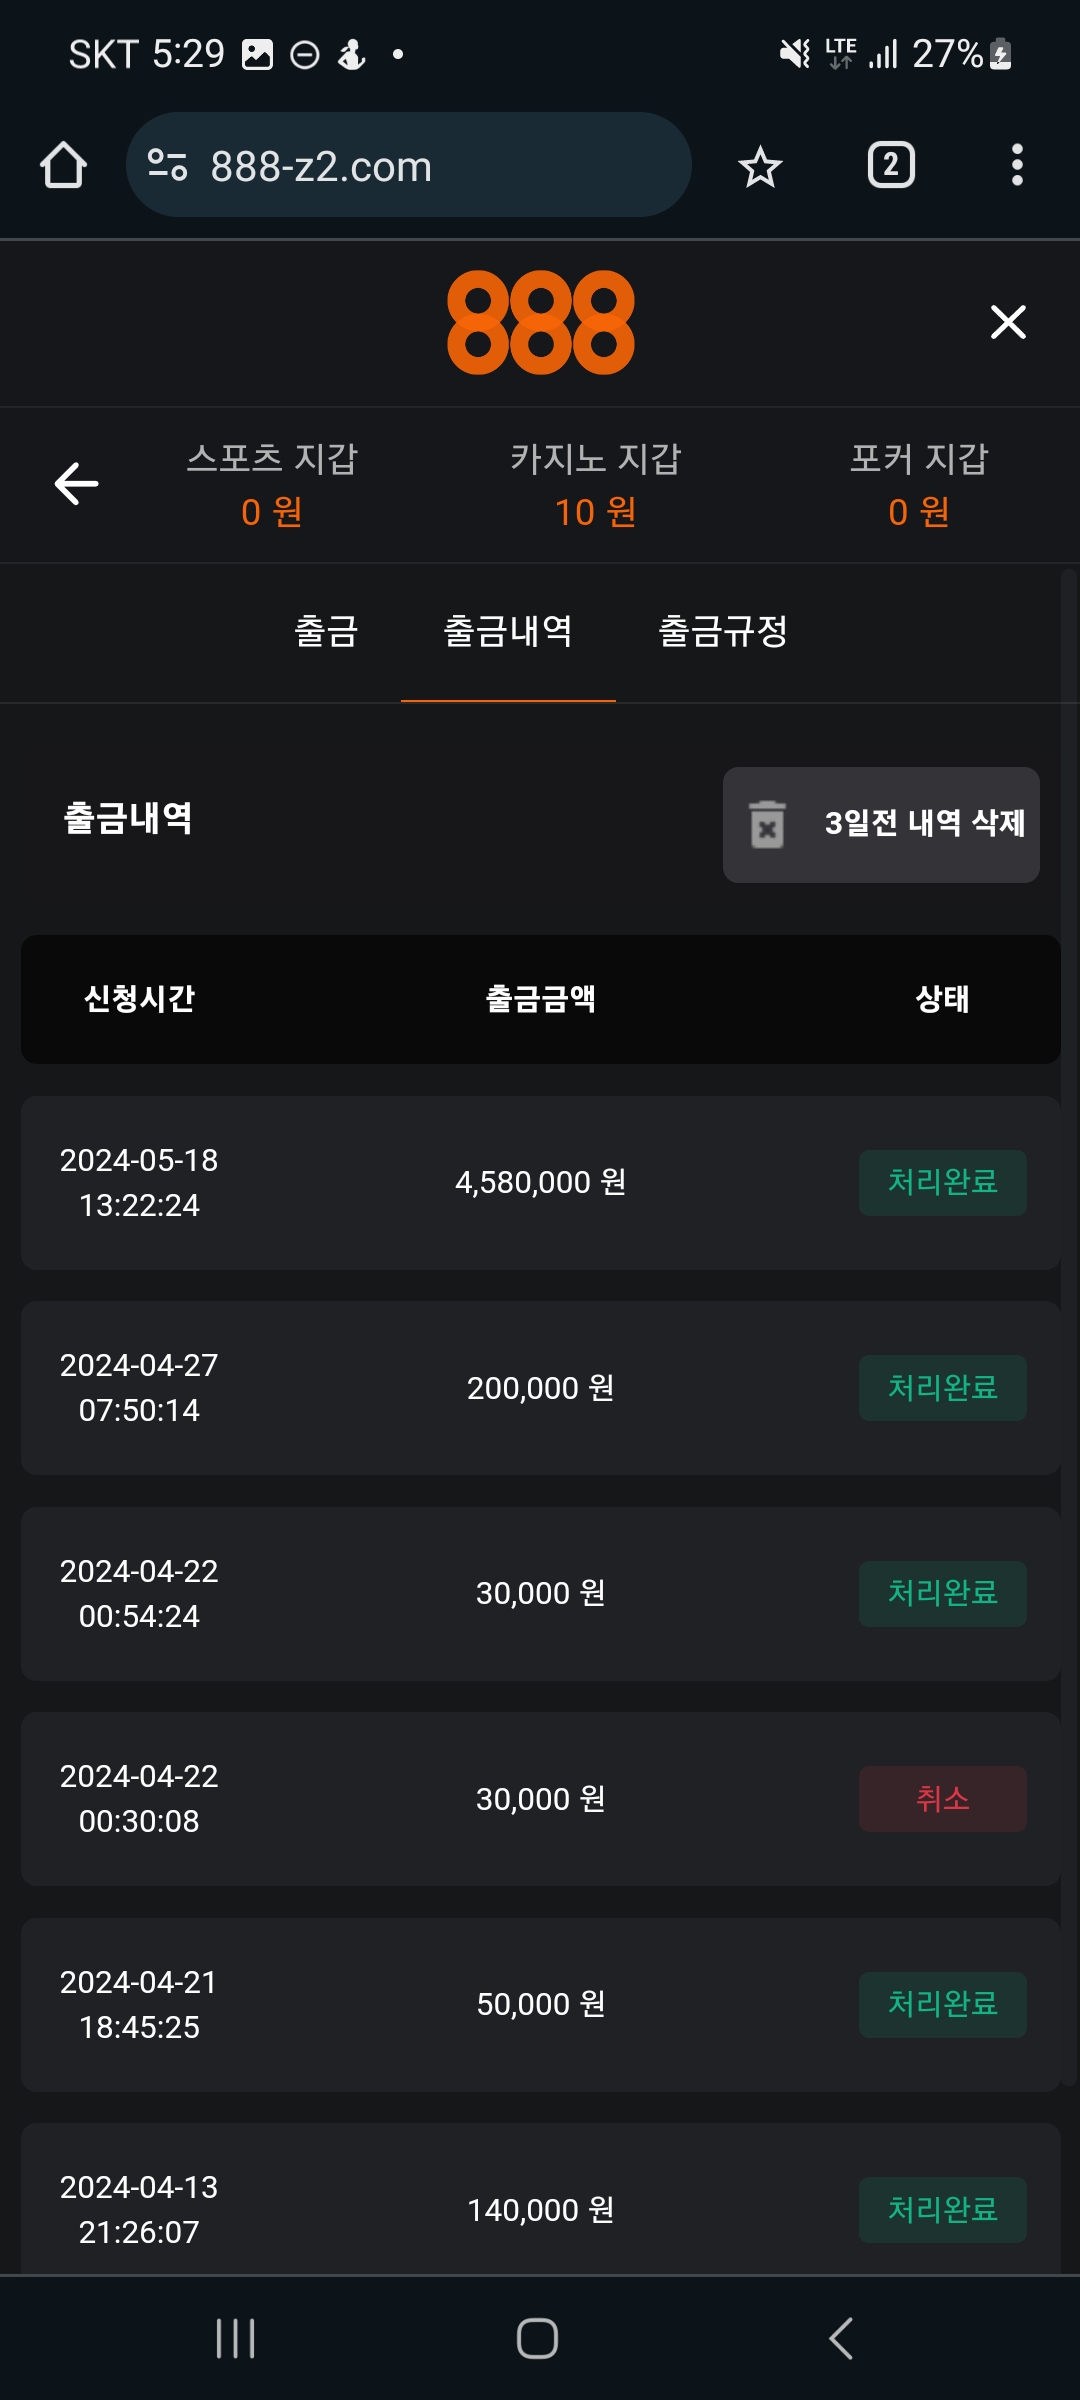1080x2400 pixels.
Task: Select the 카지노 지갑 balance
Action: (x=595, y=485)
